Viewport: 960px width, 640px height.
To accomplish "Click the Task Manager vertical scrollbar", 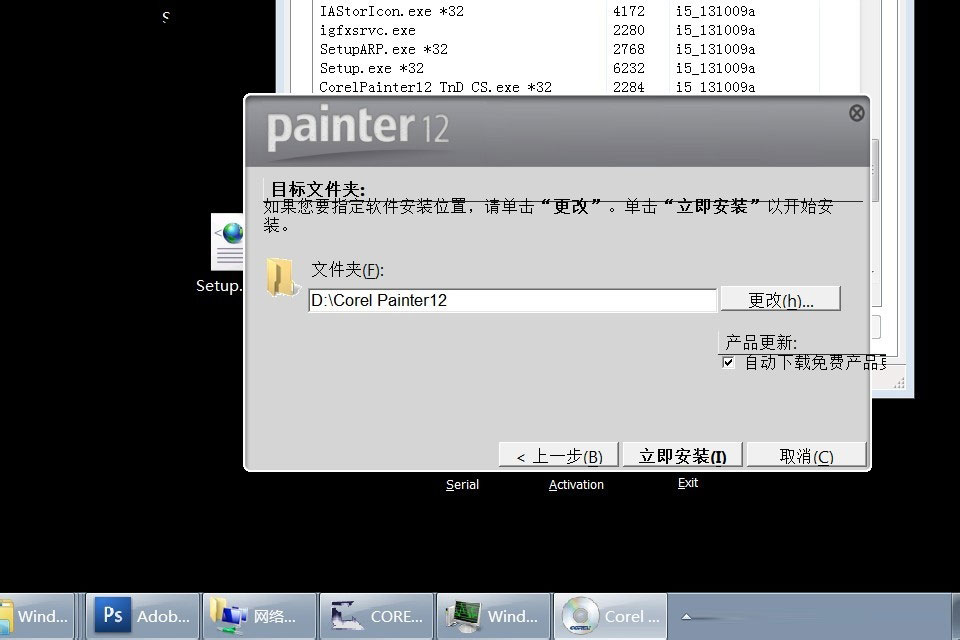I will [875, 171].
